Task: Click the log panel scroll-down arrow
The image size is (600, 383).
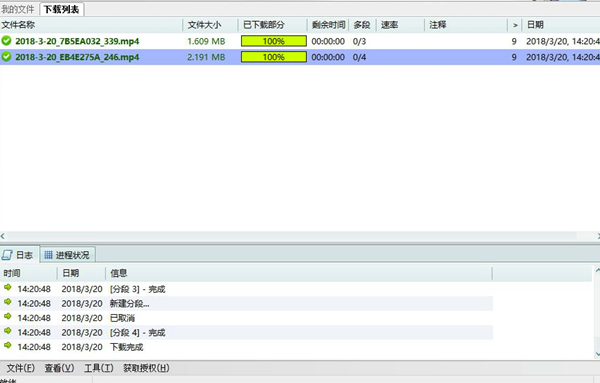Action: 597,354
